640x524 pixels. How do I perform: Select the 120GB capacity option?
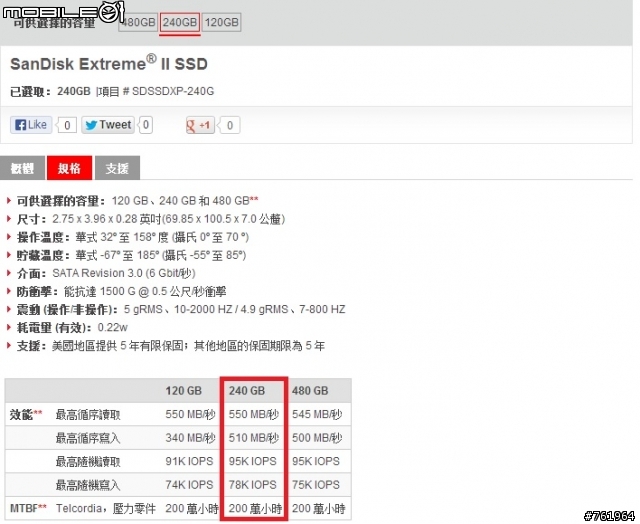[222, 22]
